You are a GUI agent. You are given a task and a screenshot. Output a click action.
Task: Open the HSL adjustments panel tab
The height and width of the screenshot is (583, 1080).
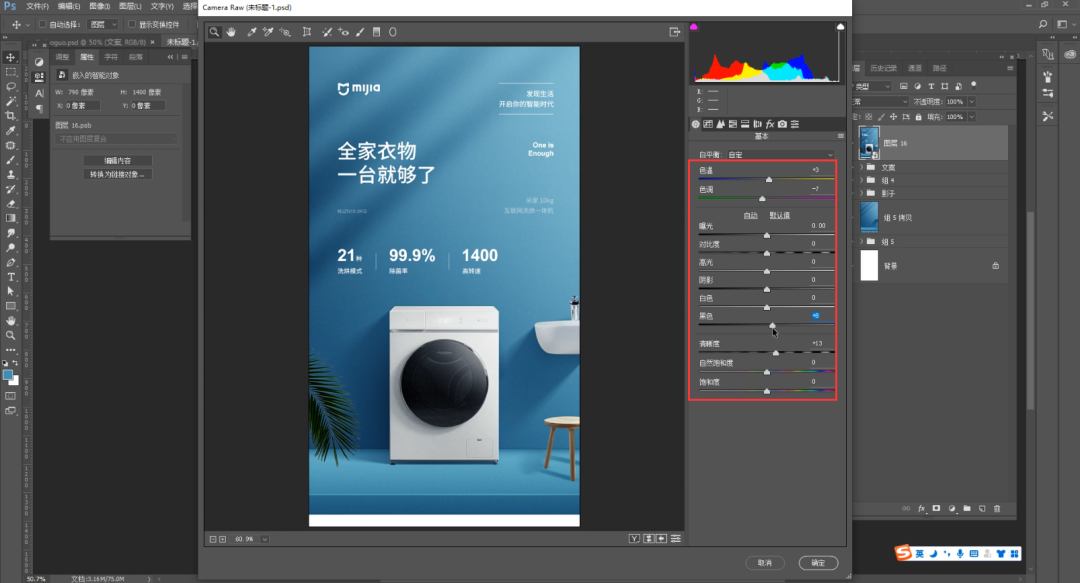[x=733, y=124]
